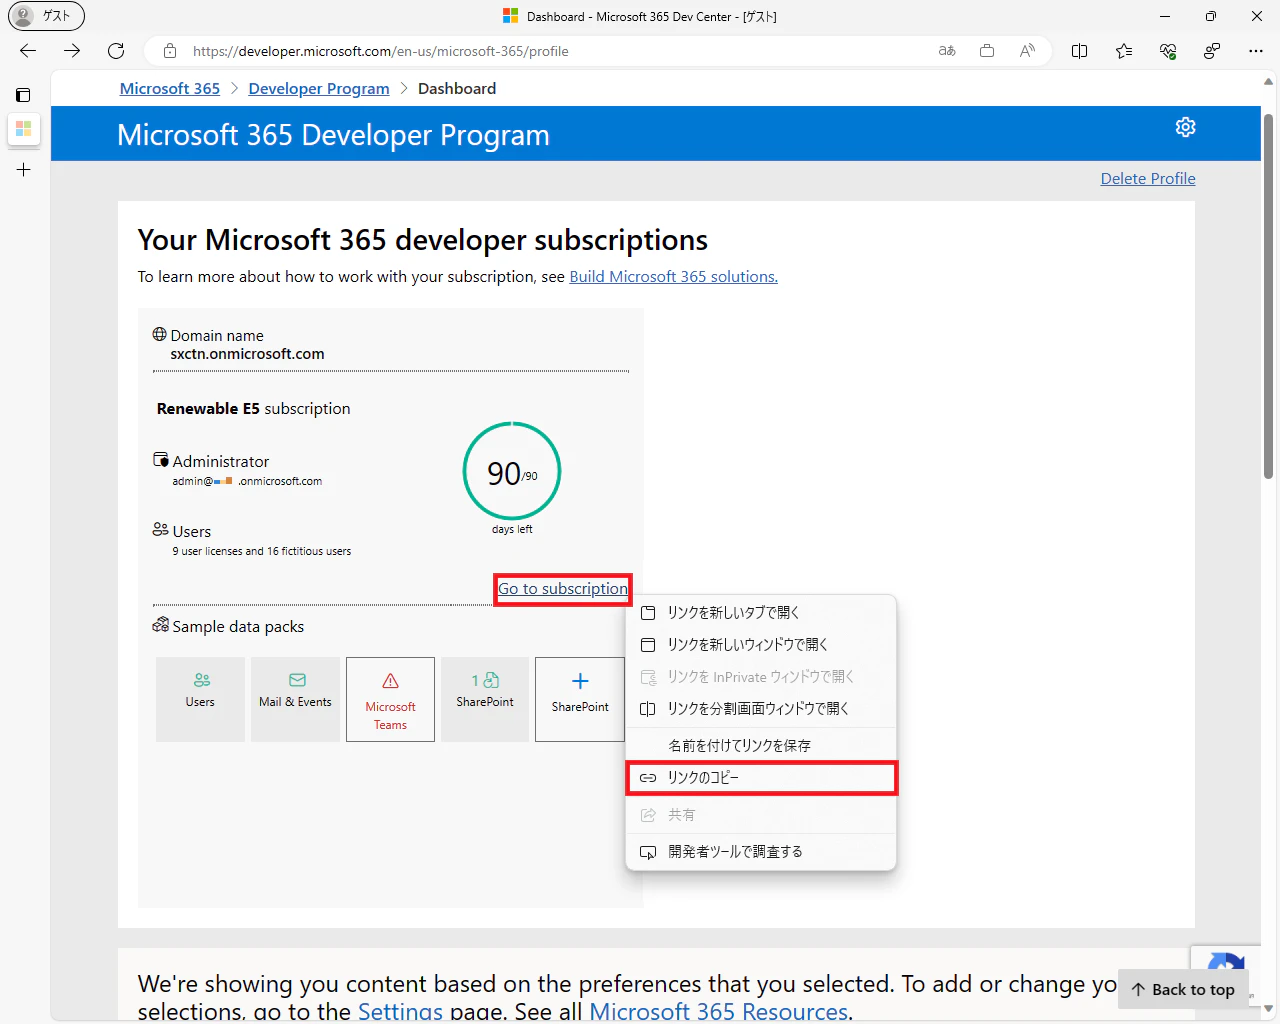Screen dimensions: 1280x1024
Task: Open the tab actions icon in sidebar
Action: (23, 95)
